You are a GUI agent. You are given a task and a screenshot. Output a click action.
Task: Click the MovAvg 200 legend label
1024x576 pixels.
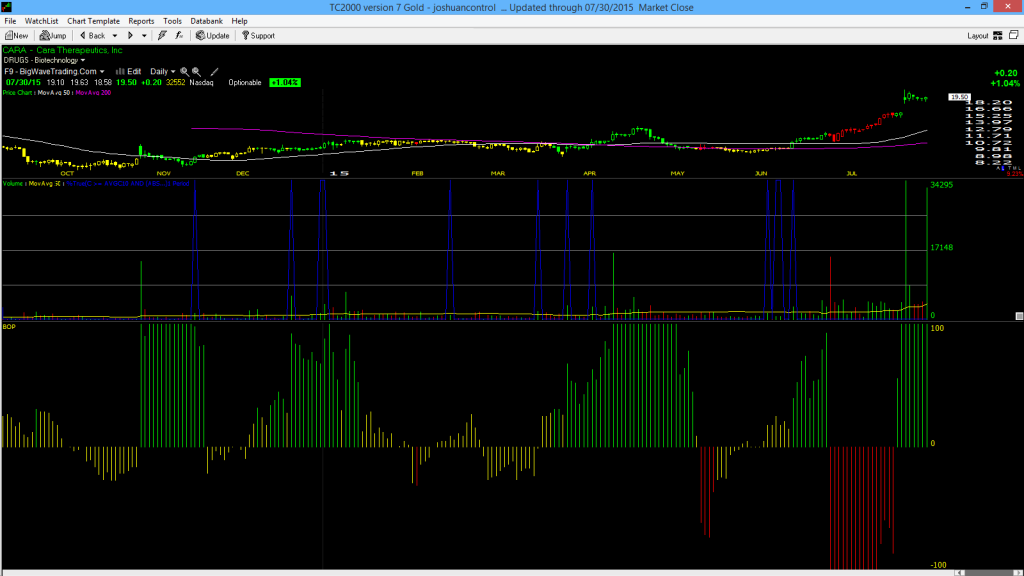click(x=93, y=93)
